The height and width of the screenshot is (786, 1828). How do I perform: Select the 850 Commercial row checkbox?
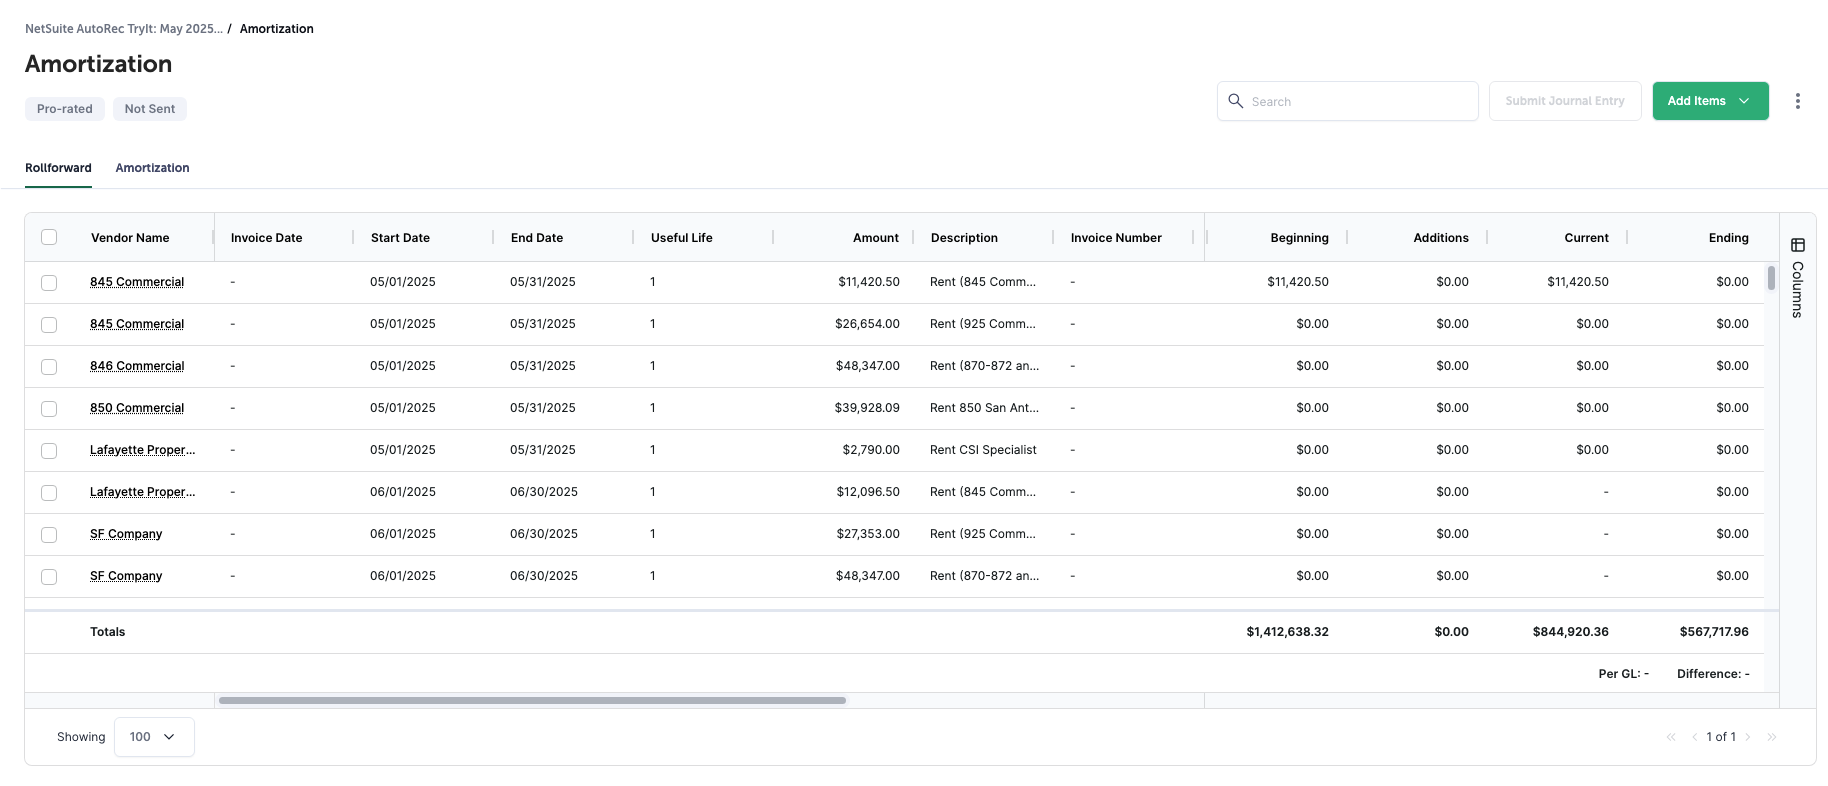pos(49,409)
